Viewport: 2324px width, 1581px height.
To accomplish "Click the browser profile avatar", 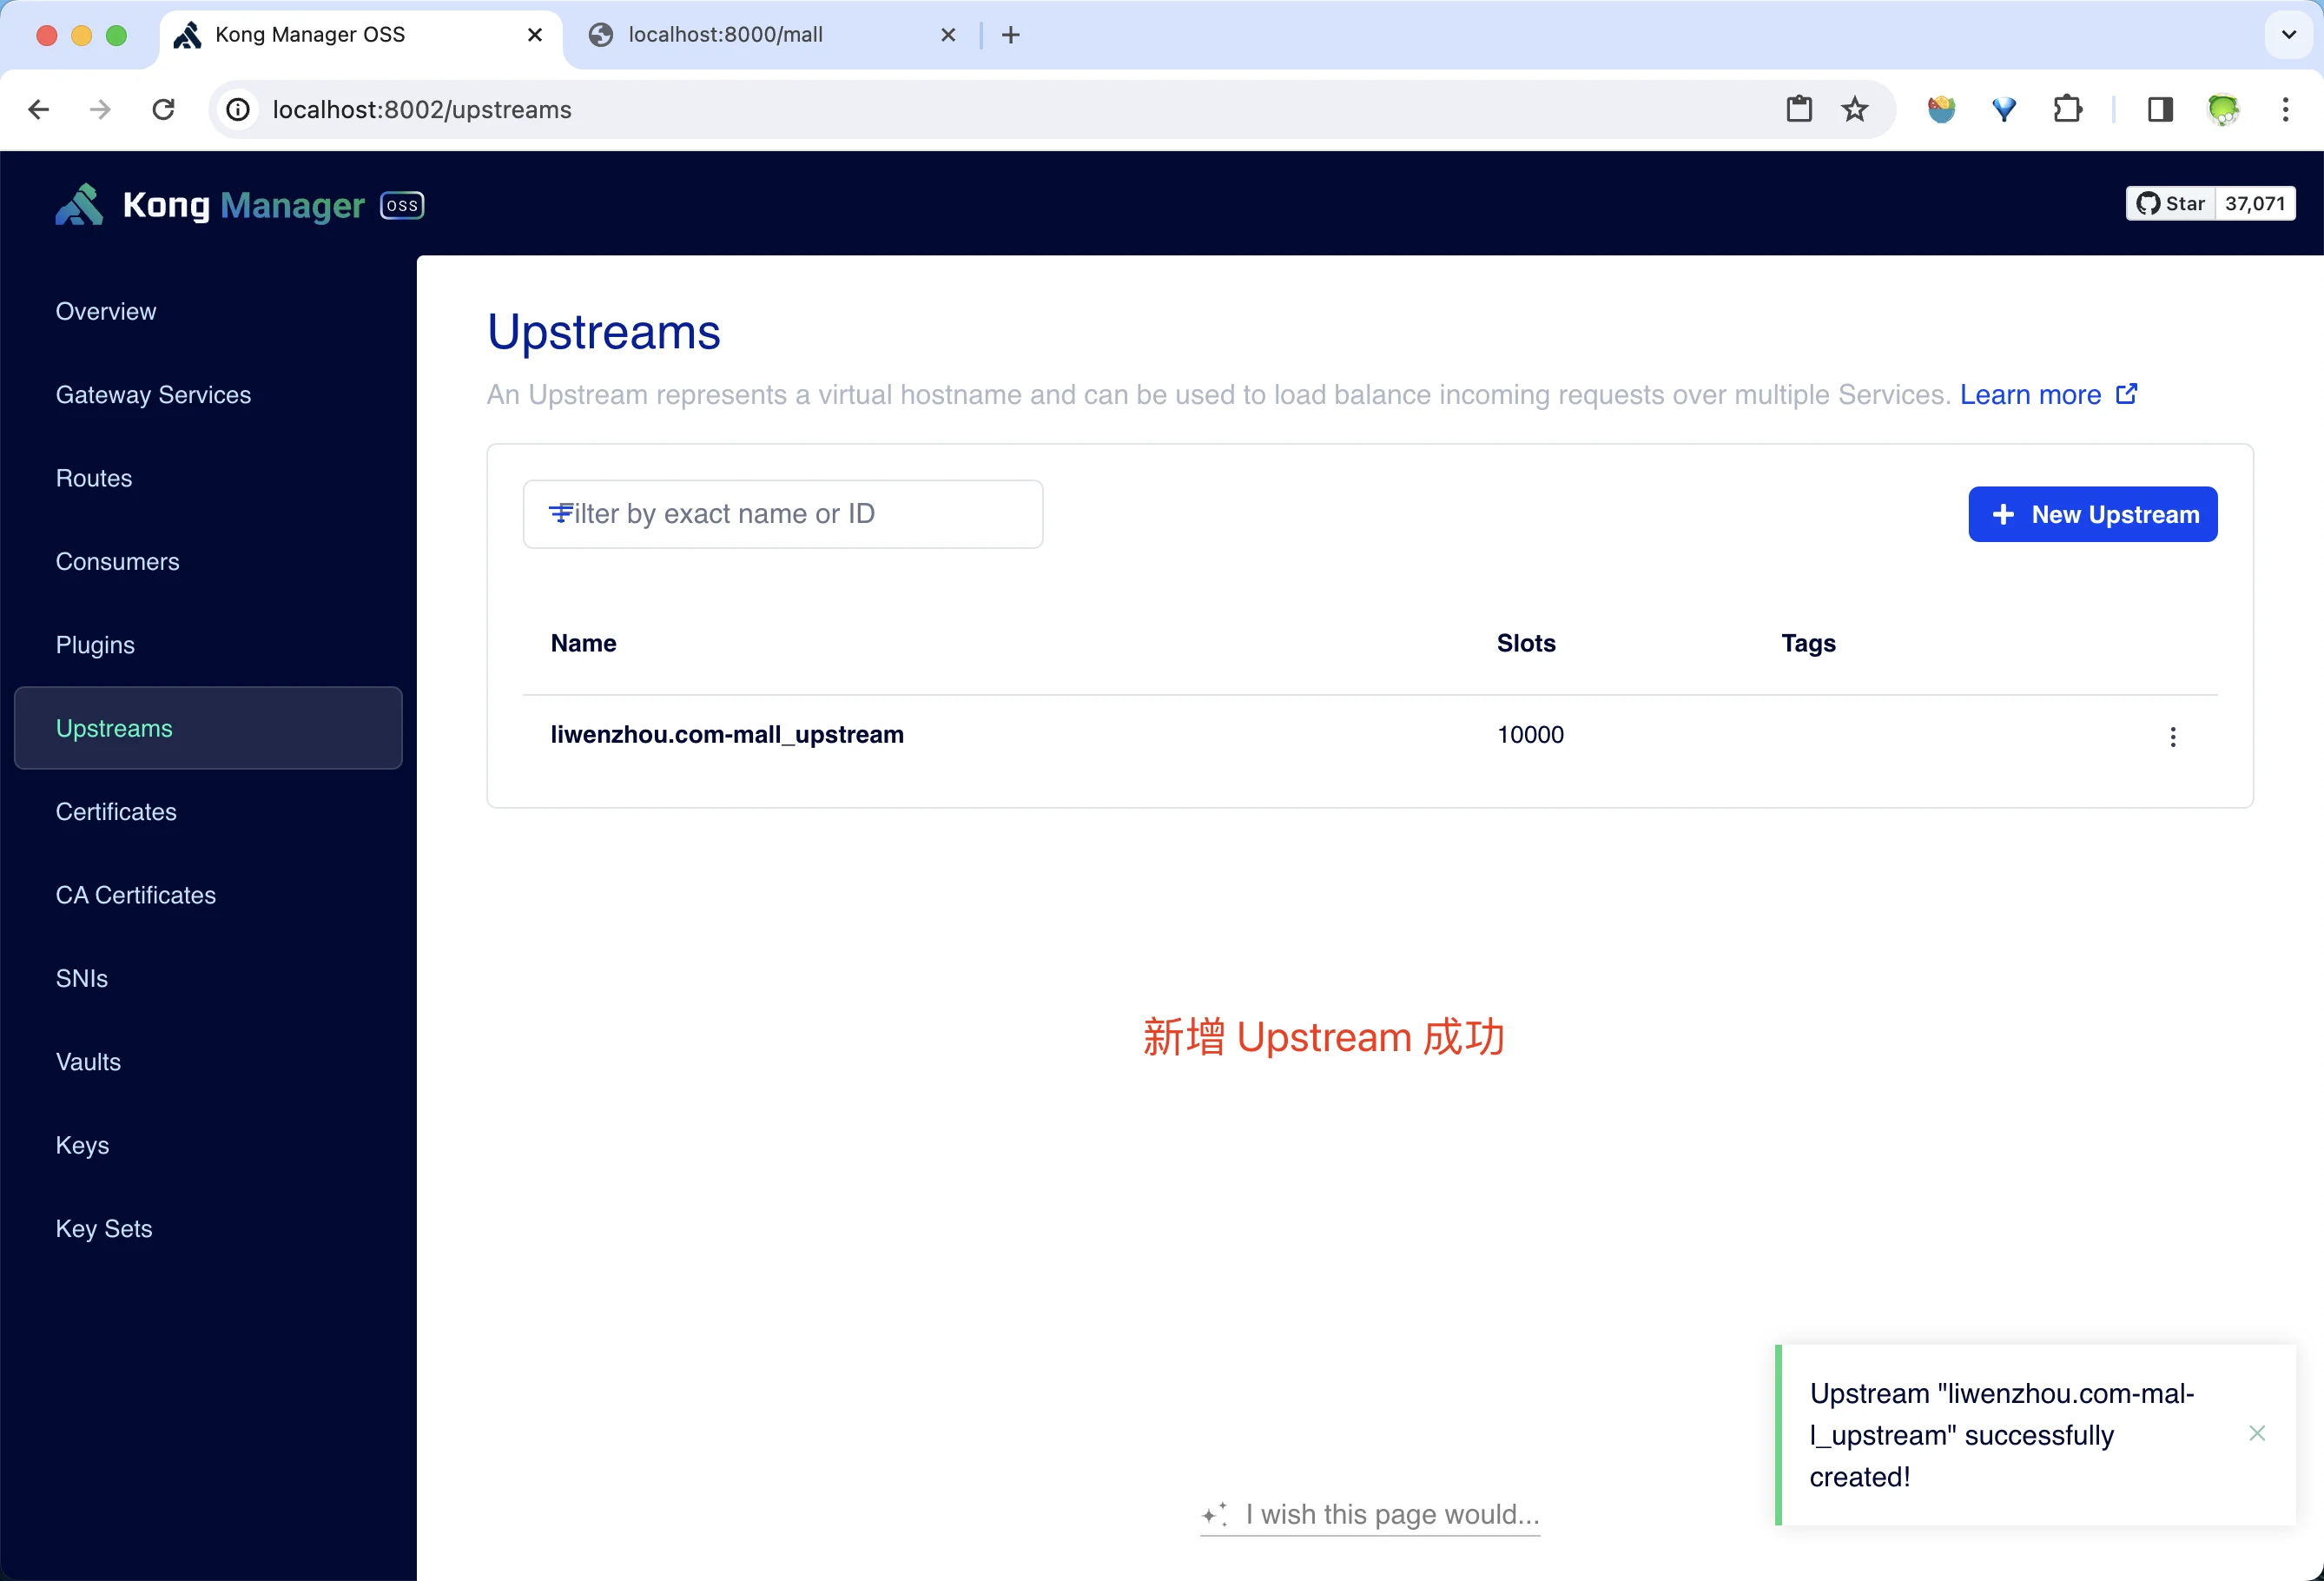I will click(2223, 109).
